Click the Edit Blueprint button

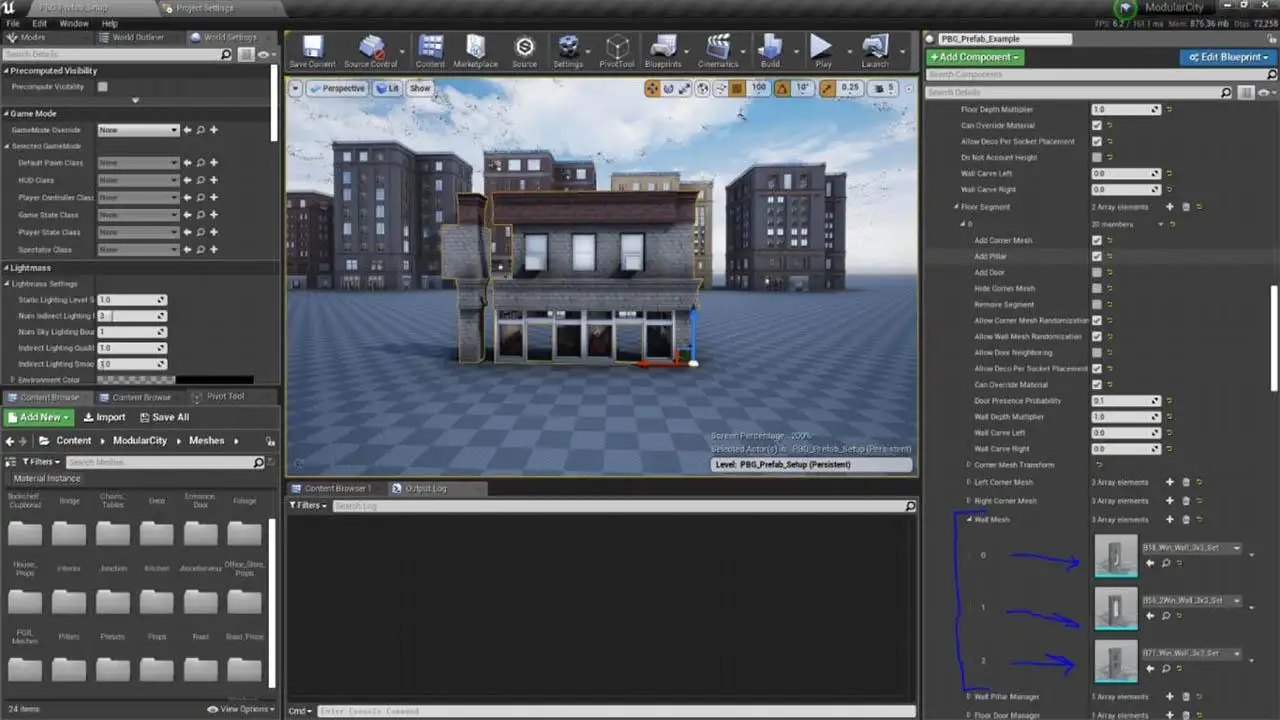[x=1225, y=57]
